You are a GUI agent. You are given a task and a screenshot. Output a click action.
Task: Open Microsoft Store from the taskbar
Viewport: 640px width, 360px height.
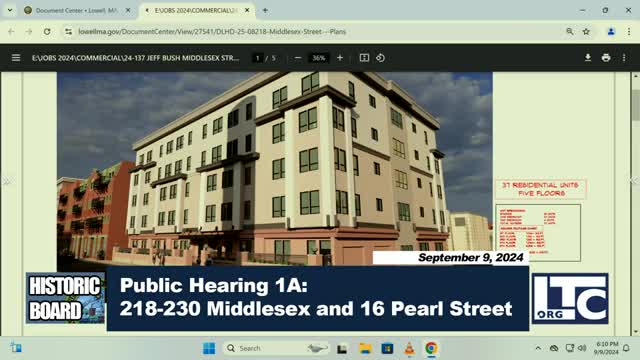pos(387,348)
